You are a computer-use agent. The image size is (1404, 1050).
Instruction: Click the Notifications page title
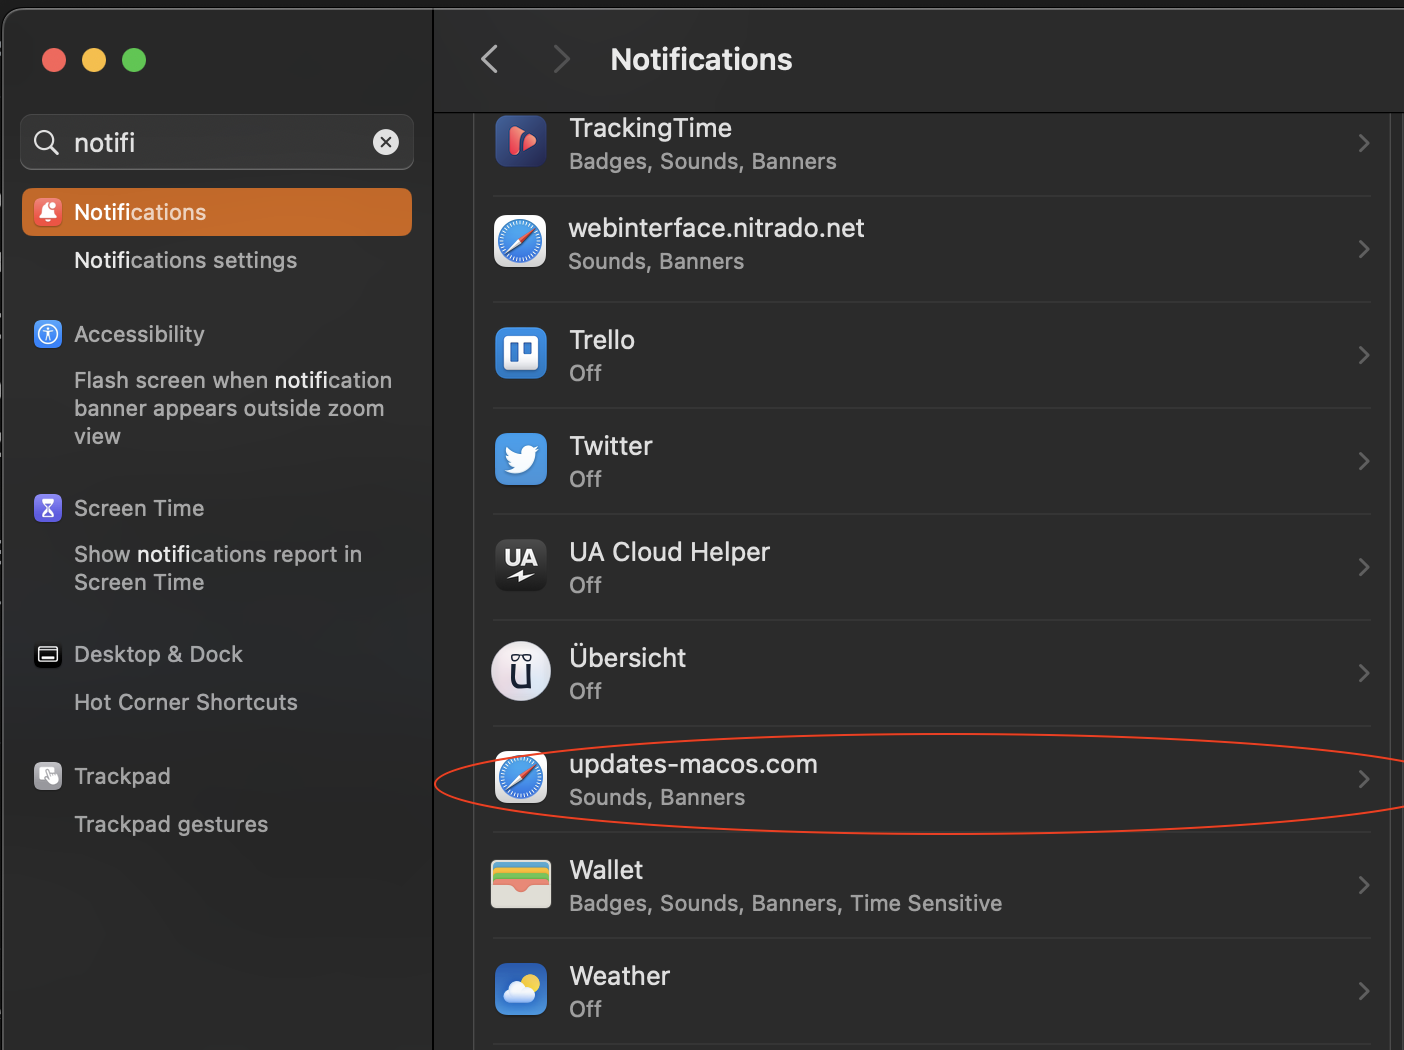tap(701, 59)
